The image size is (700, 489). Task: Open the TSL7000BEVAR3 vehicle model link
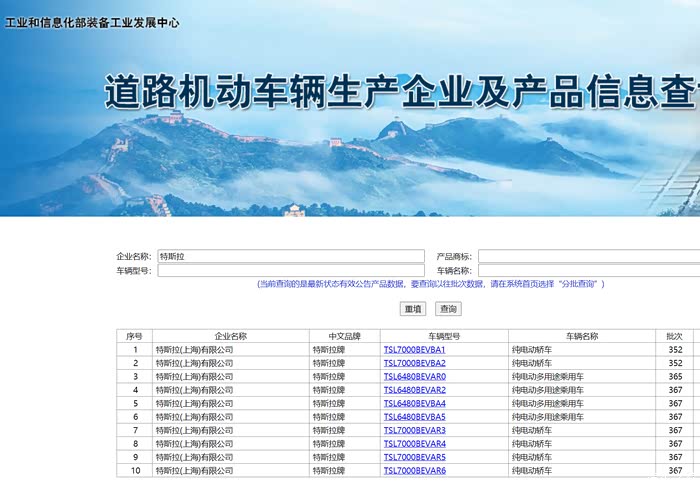414,430
